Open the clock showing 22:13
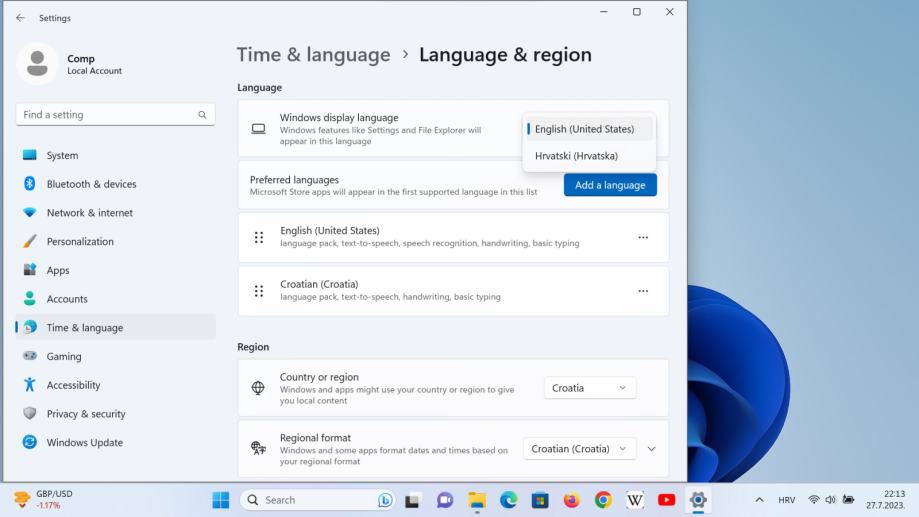Image resolution: width=919 pixels, height=517 pixels. pyautogui.click(x=886, y=499)
